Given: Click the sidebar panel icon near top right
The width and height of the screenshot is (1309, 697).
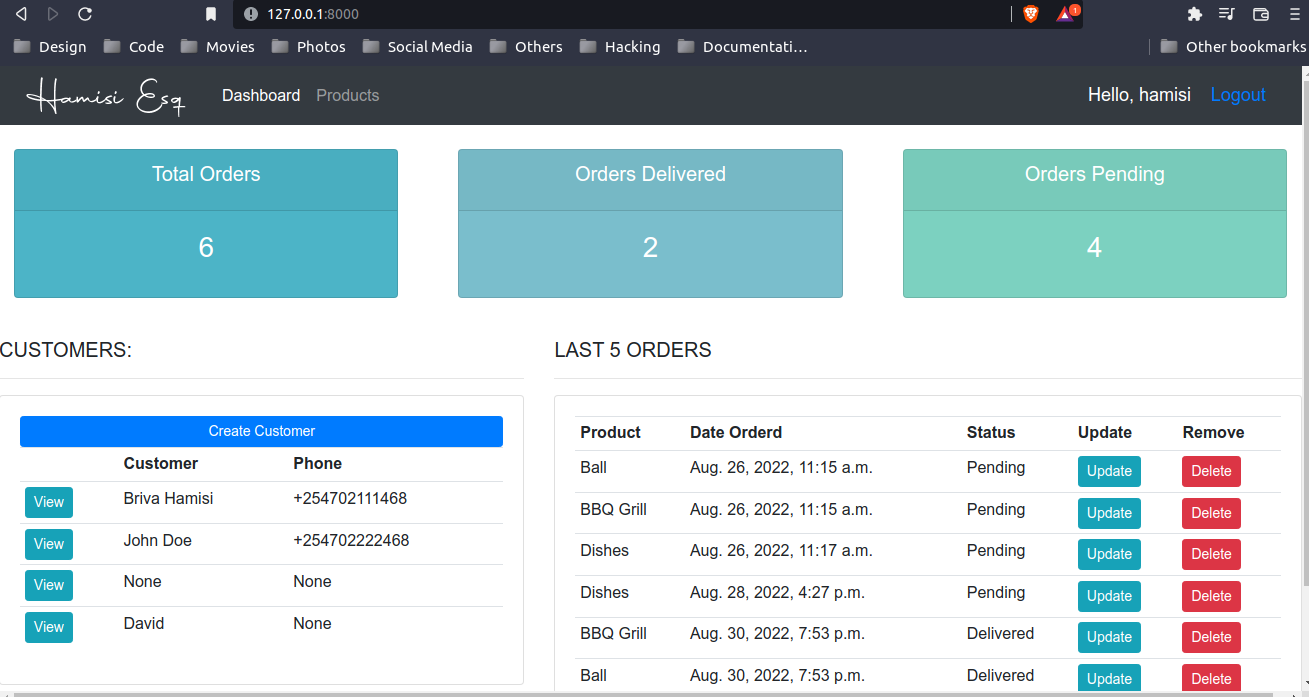Looking at the screenshot, I should point(1260,14).
